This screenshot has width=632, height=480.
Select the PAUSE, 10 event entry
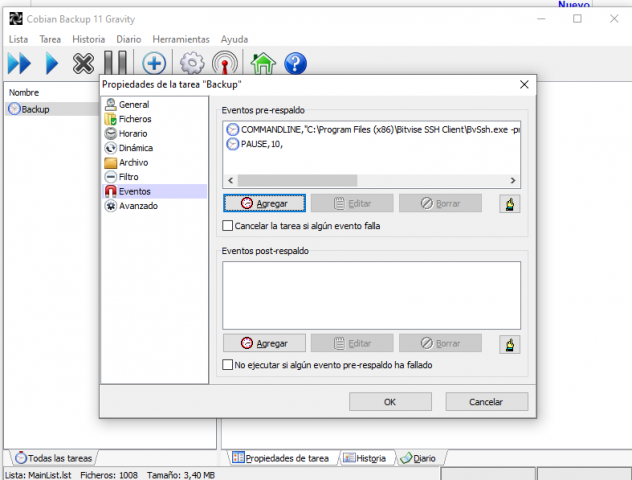[255, 144]
